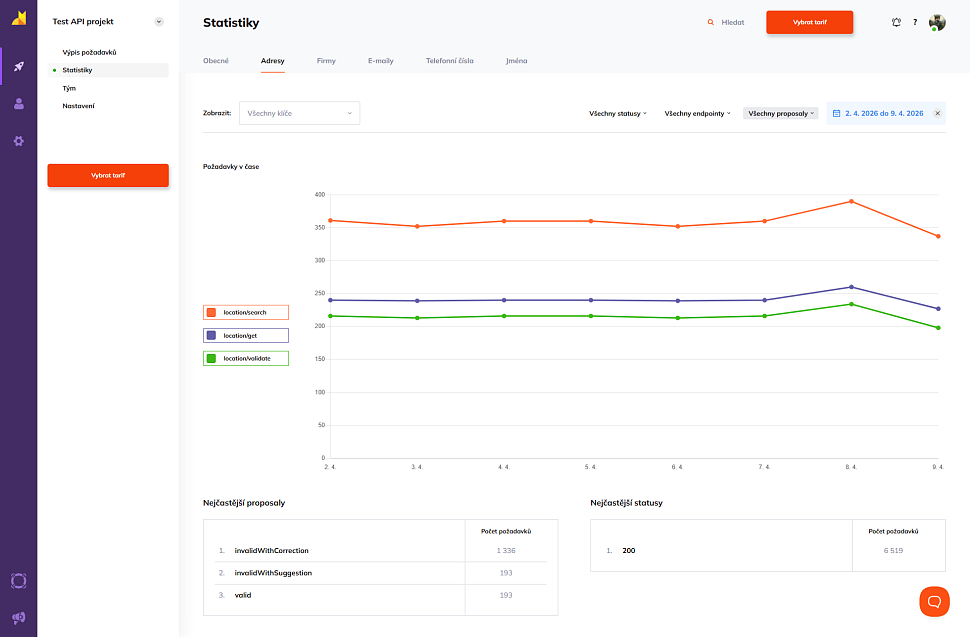
Task: Toggle the location/search series in the legend
Action: pos(246,312)
